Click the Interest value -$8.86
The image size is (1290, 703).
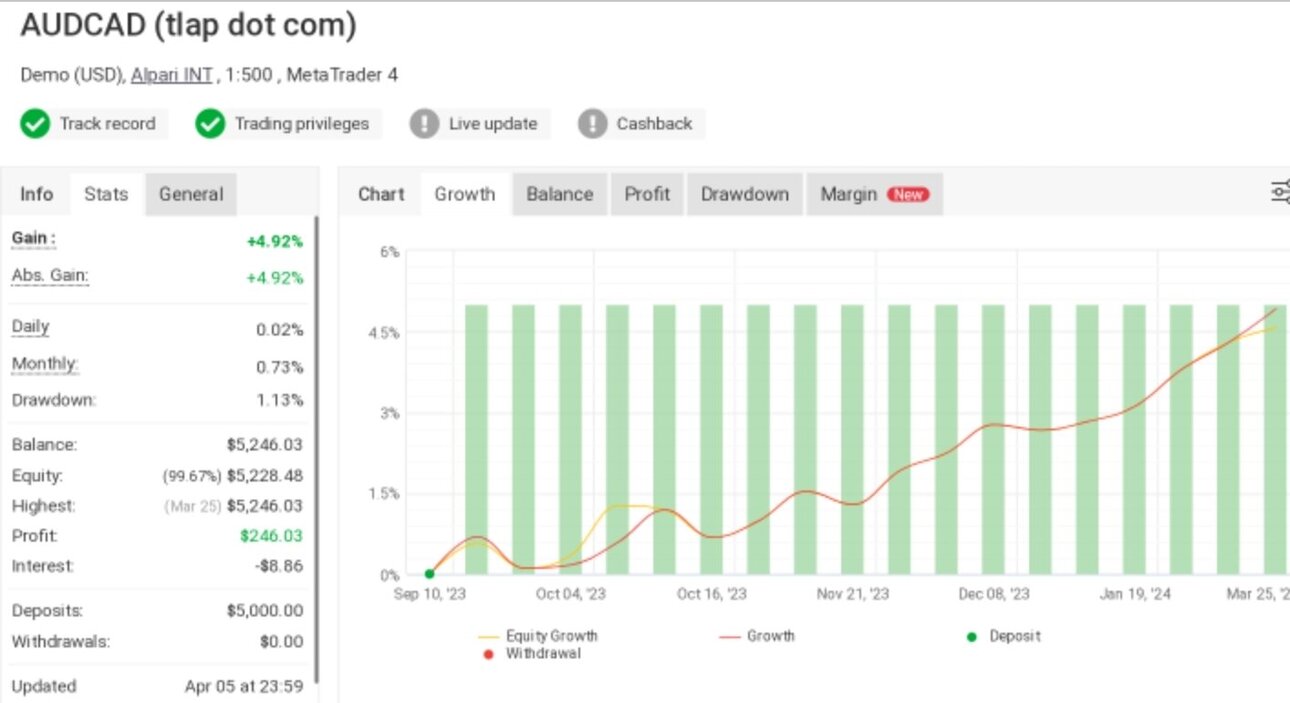[x=279, y=566]
